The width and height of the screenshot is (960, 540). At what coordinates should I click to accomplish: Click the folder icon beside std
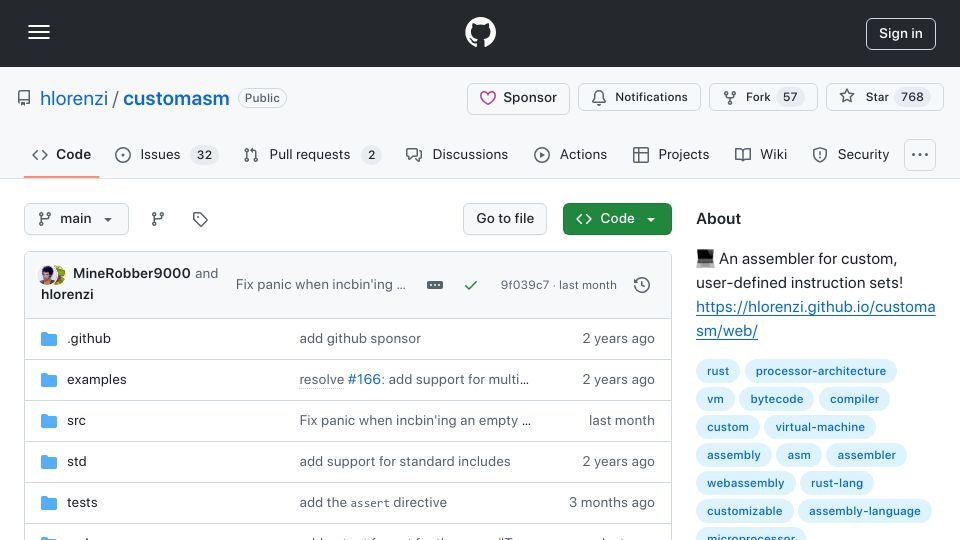[49, 462]
